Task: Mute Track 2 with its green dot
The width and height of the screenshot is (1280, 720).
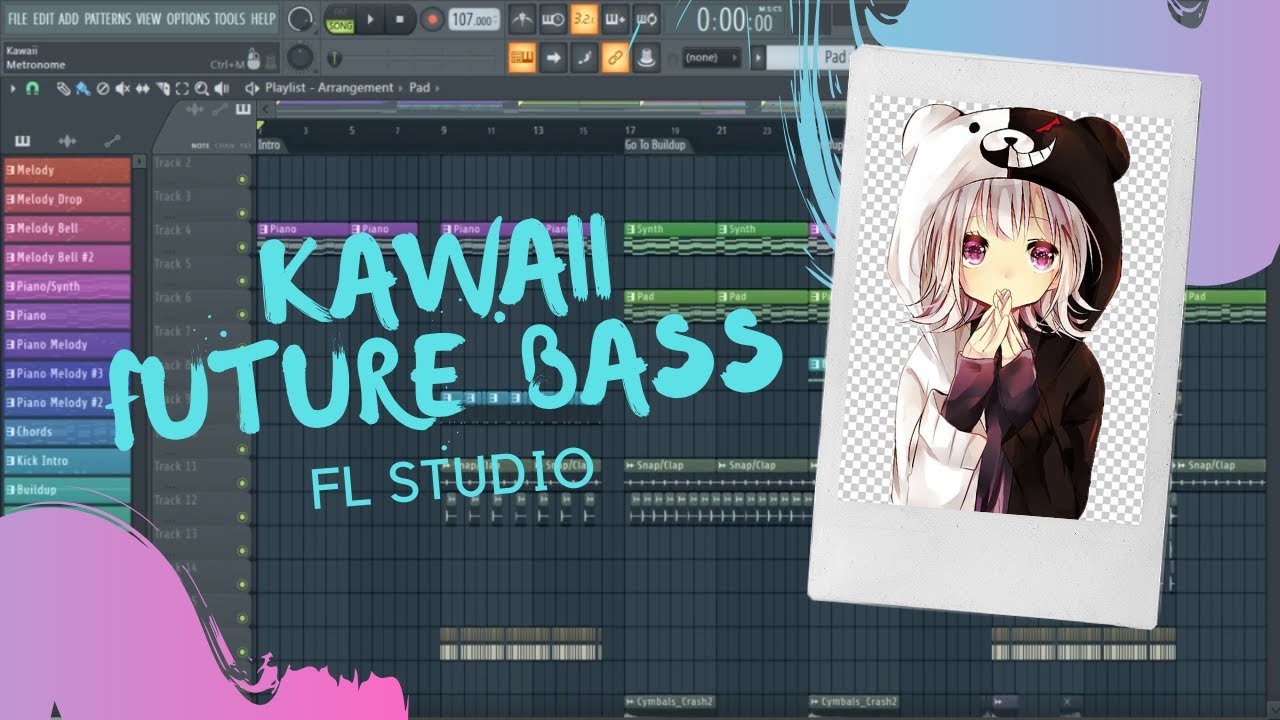Action: pos(242,180)
